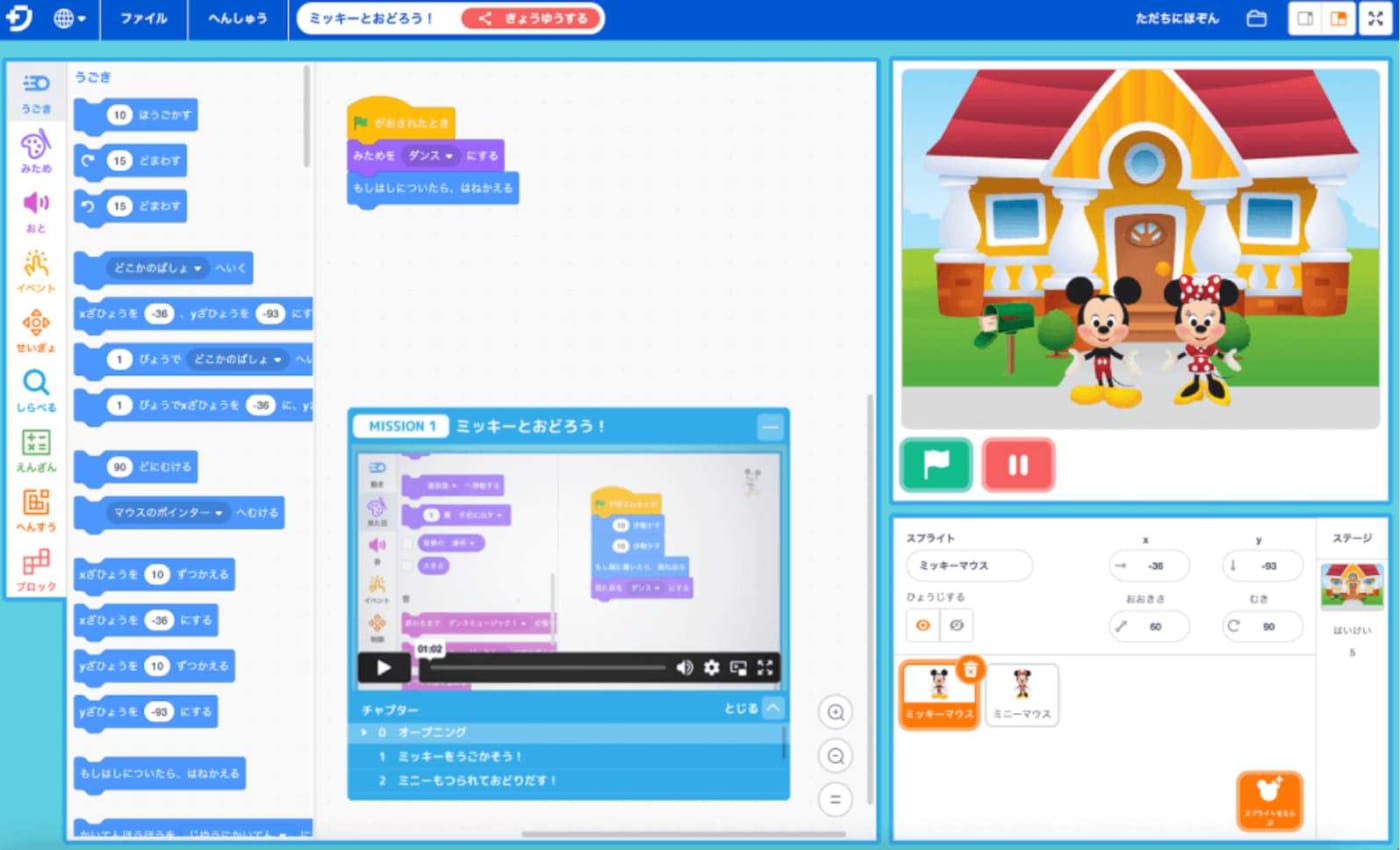The image size is (1400, 850).
Task: Open the おと (Sound) block category
Action: pyautogui.click(x=36, y=211)
